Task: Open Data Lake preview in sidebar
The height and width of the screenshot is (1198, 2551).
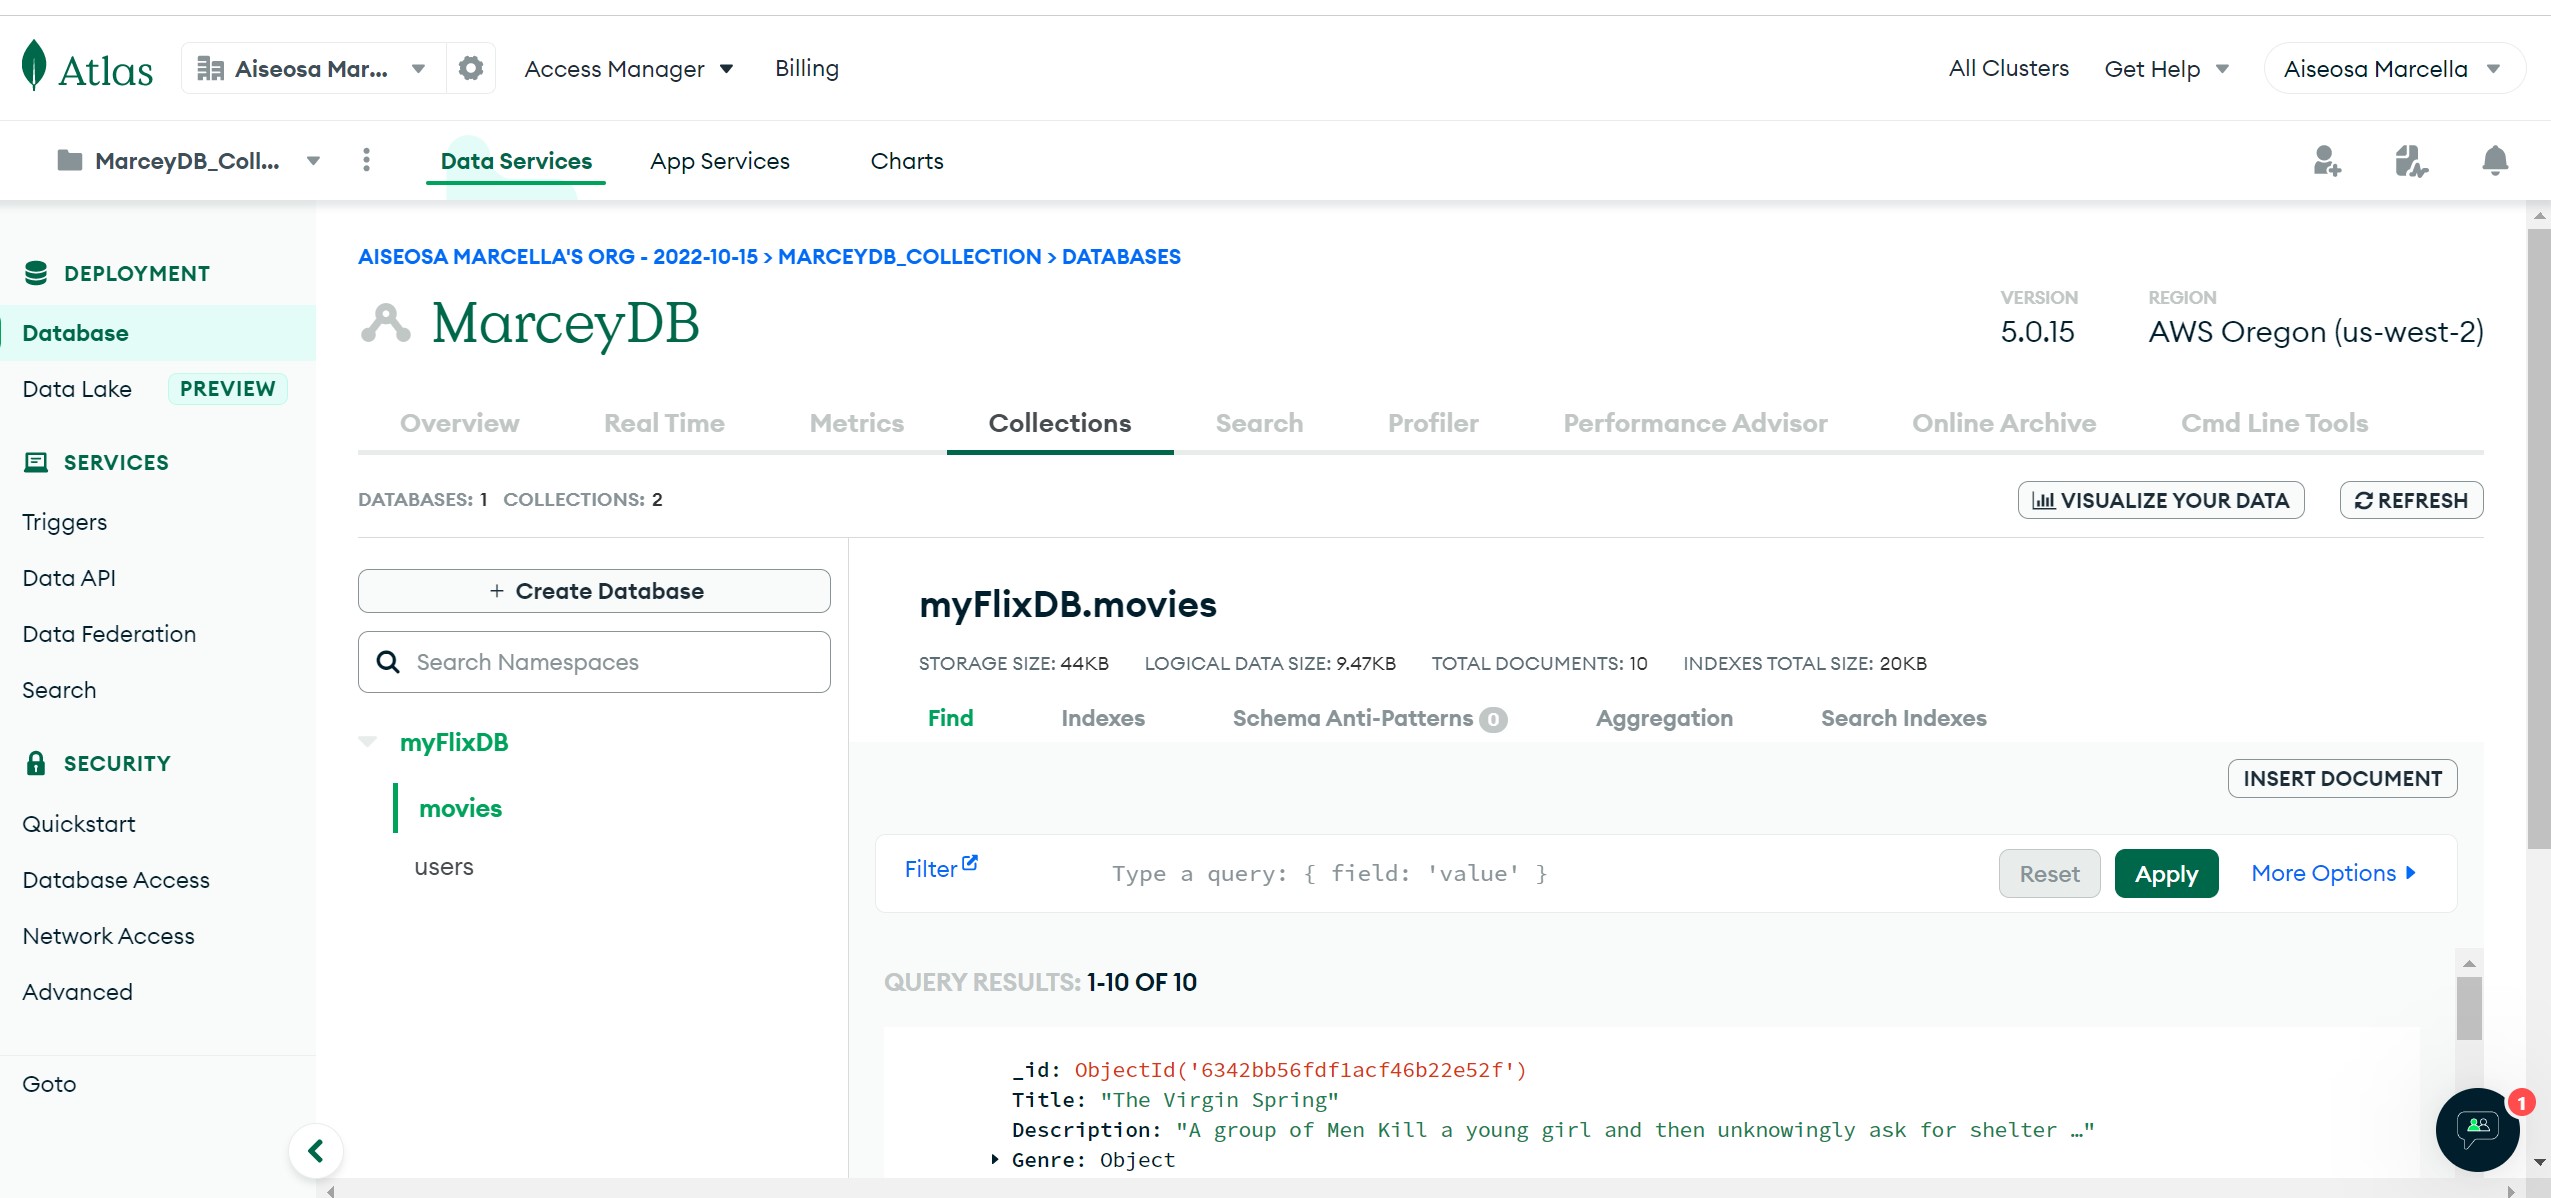Action: [x=155, y=389]
